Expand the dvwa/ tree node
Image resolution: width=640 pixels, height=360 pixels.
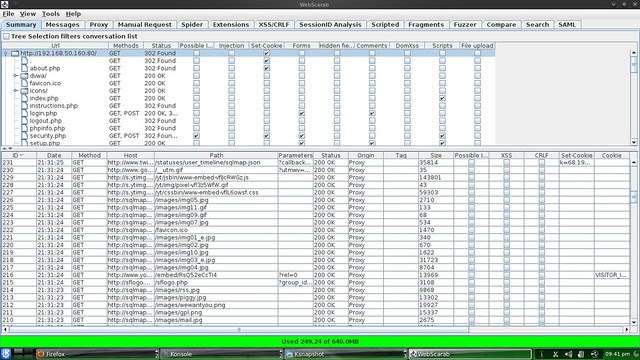16,76
